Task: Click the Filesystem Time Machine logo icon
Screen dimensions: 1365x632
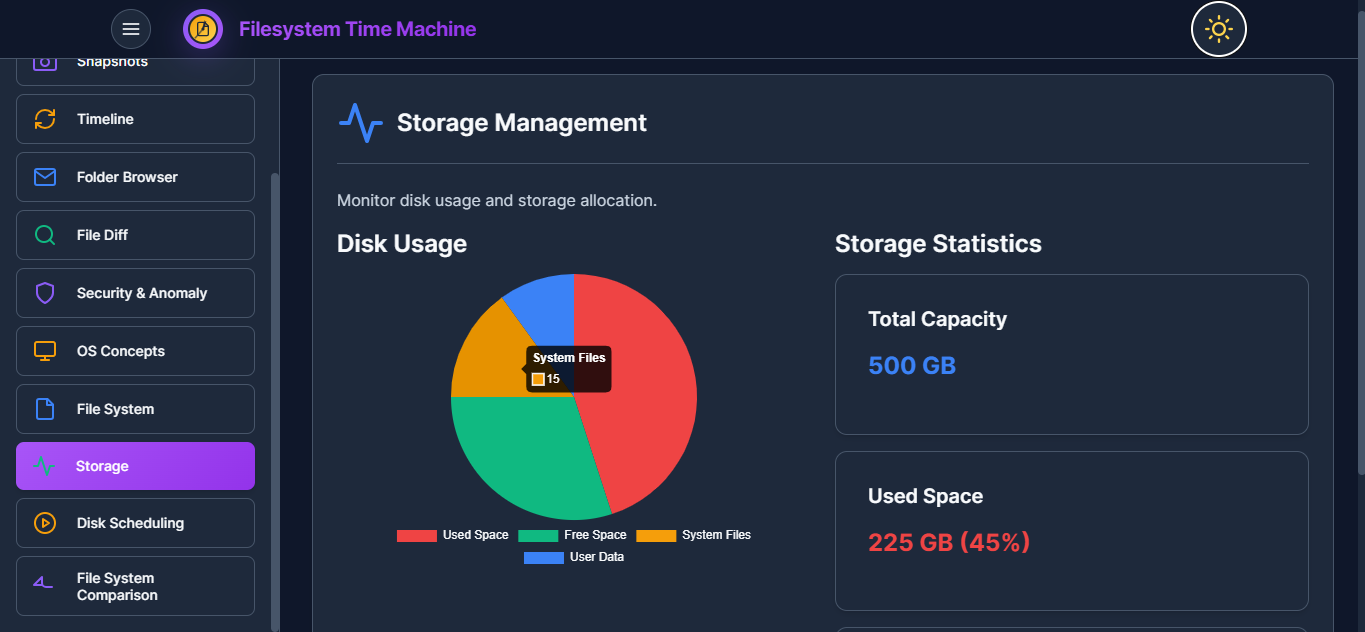Action: [x=203, y=29]
